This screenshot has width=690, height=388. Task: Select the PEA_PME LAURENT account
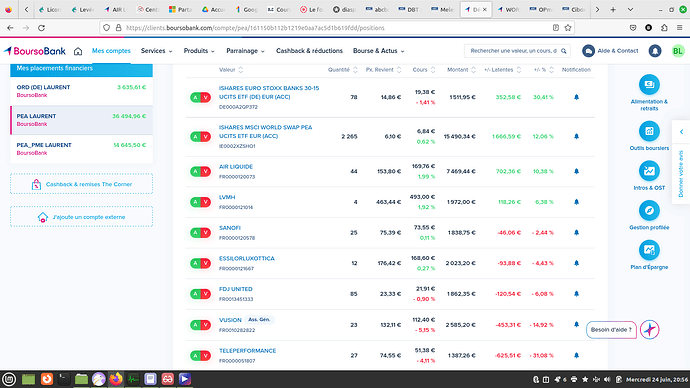click(81, 149)
